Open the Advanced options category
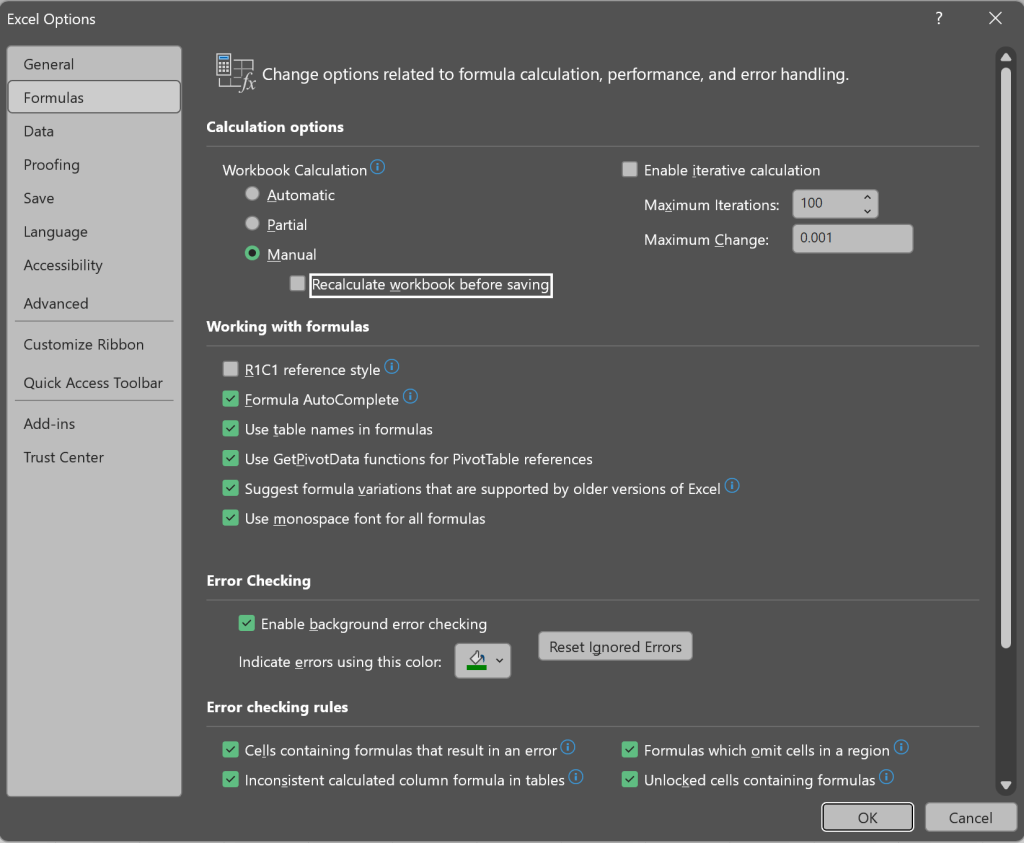1024x843 pixels. [x=94, y=303]
